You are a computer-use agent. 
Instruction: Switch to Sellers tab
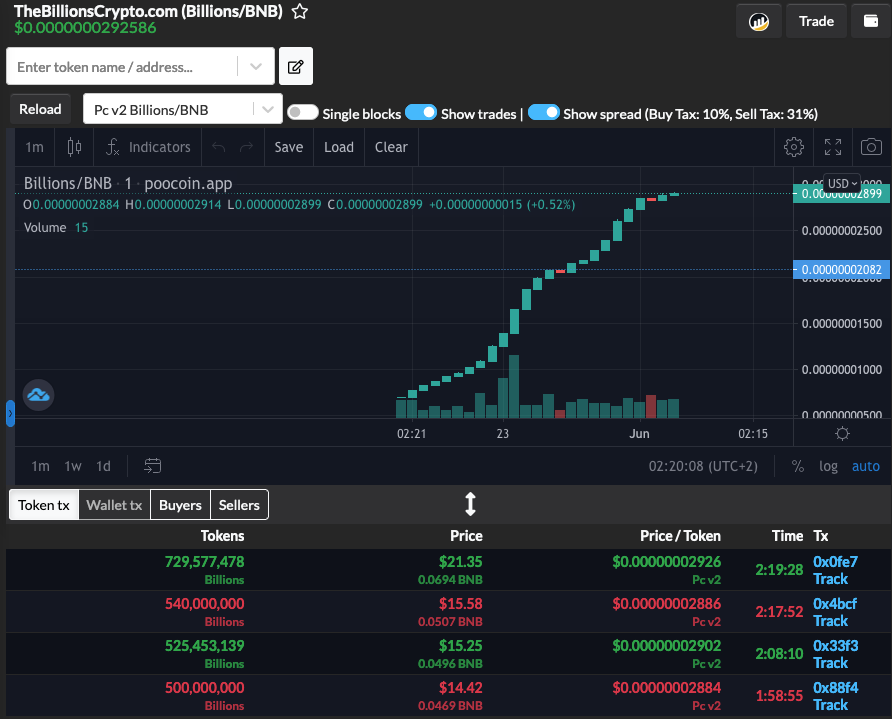point(239,505)
